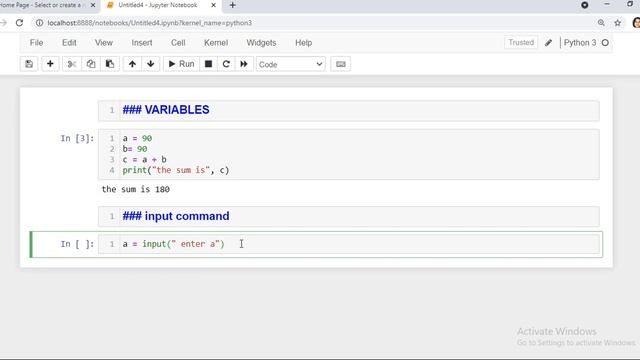The width and height of the screenshot is (640, 360).
Task: Move the selected cell up with the arrow
Action: click(132, 64)
